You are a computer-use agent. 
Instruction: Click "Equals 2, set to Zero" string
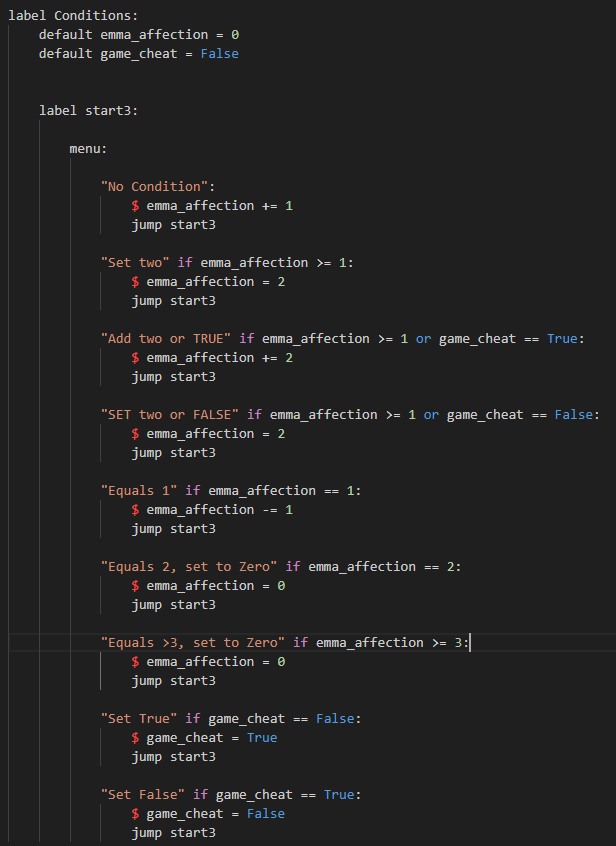pyautogui.click(x=189, y=567)
